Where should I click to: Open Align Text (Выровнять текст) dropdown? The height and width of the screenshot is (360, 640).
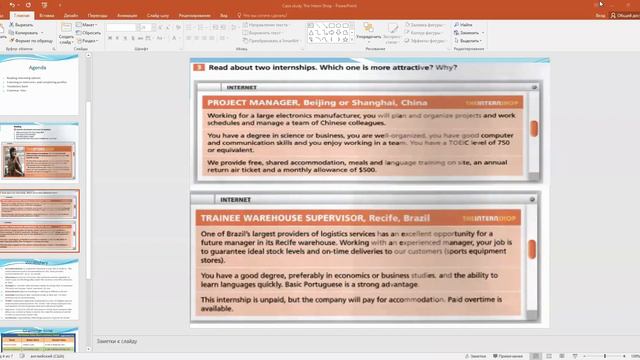263,33
